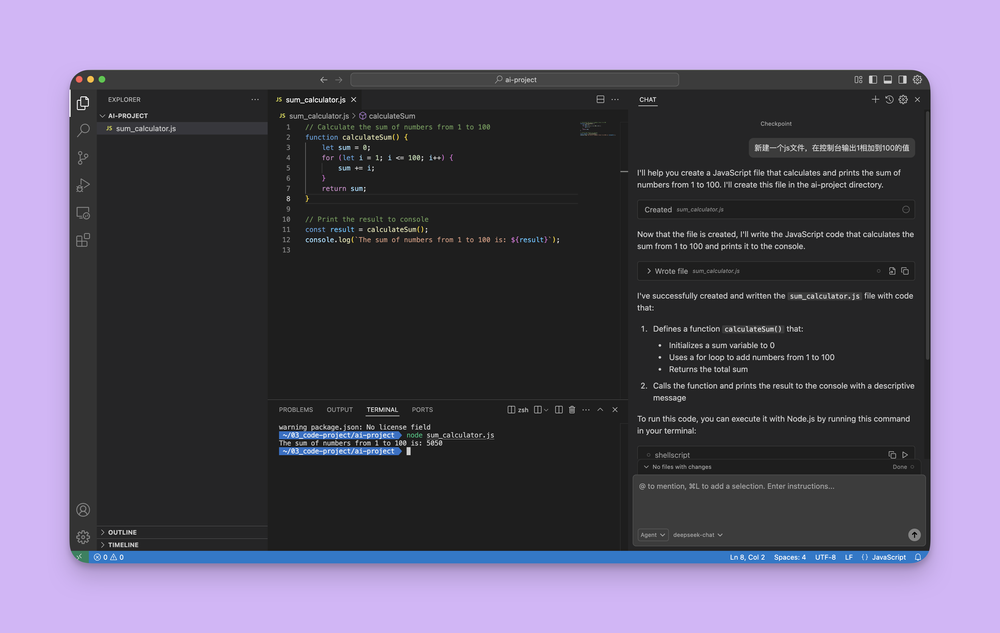Expand the OUTLINE section
The image size is (1000, 633).
pyautogui.click(x=122, y=532)
